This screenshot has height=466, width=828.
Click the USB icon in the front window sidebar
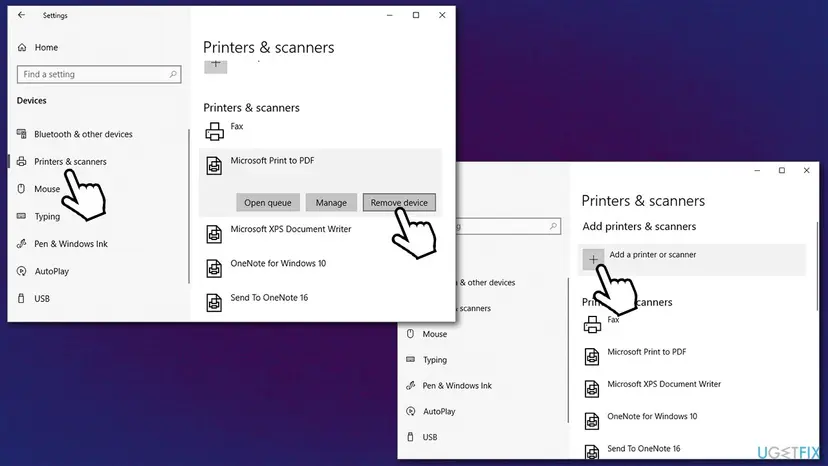tap(21, 299)
